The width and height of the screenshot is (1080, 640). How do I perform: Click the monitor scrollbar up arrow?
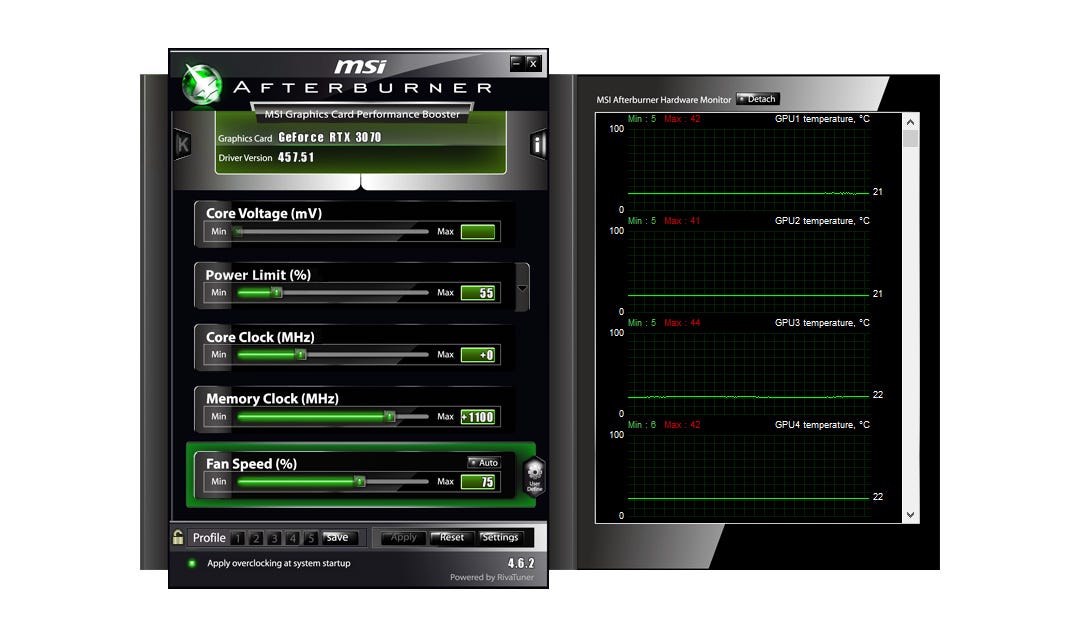coord(911,122)
